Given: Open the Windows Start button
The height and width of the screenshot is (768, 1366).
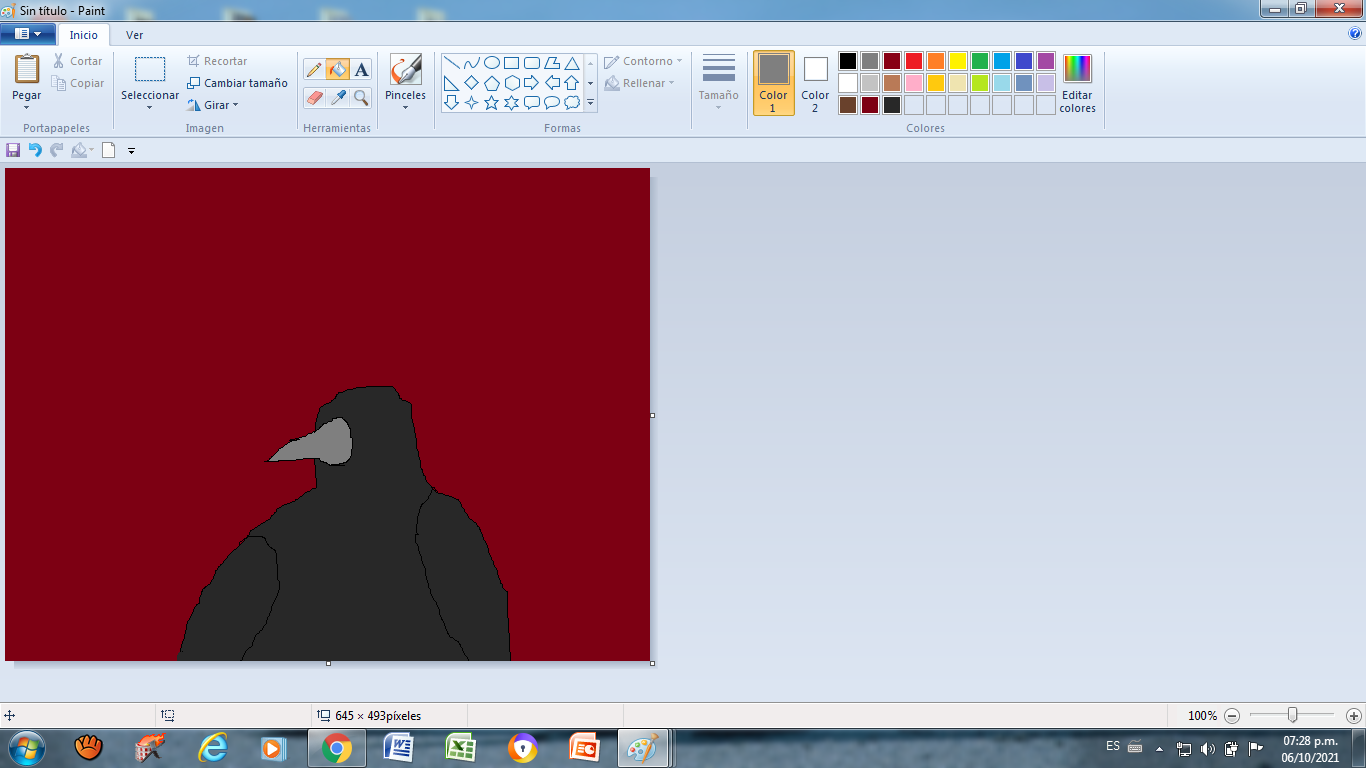Looking at the screenshot, I should pyautogui.click(x=26, y=748).
